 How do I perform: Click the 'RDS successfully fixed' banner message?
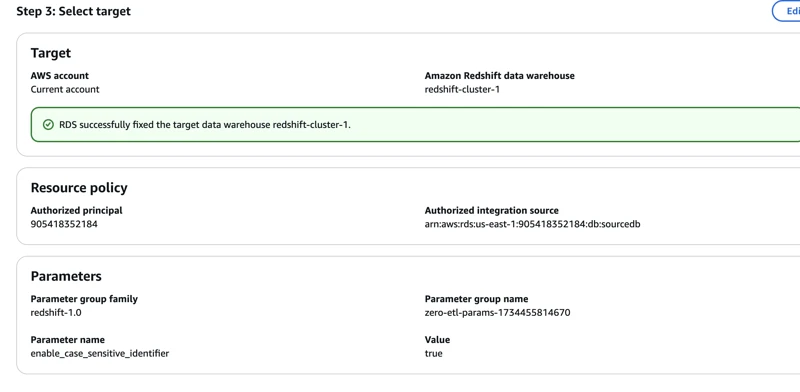tap(205, 125)
